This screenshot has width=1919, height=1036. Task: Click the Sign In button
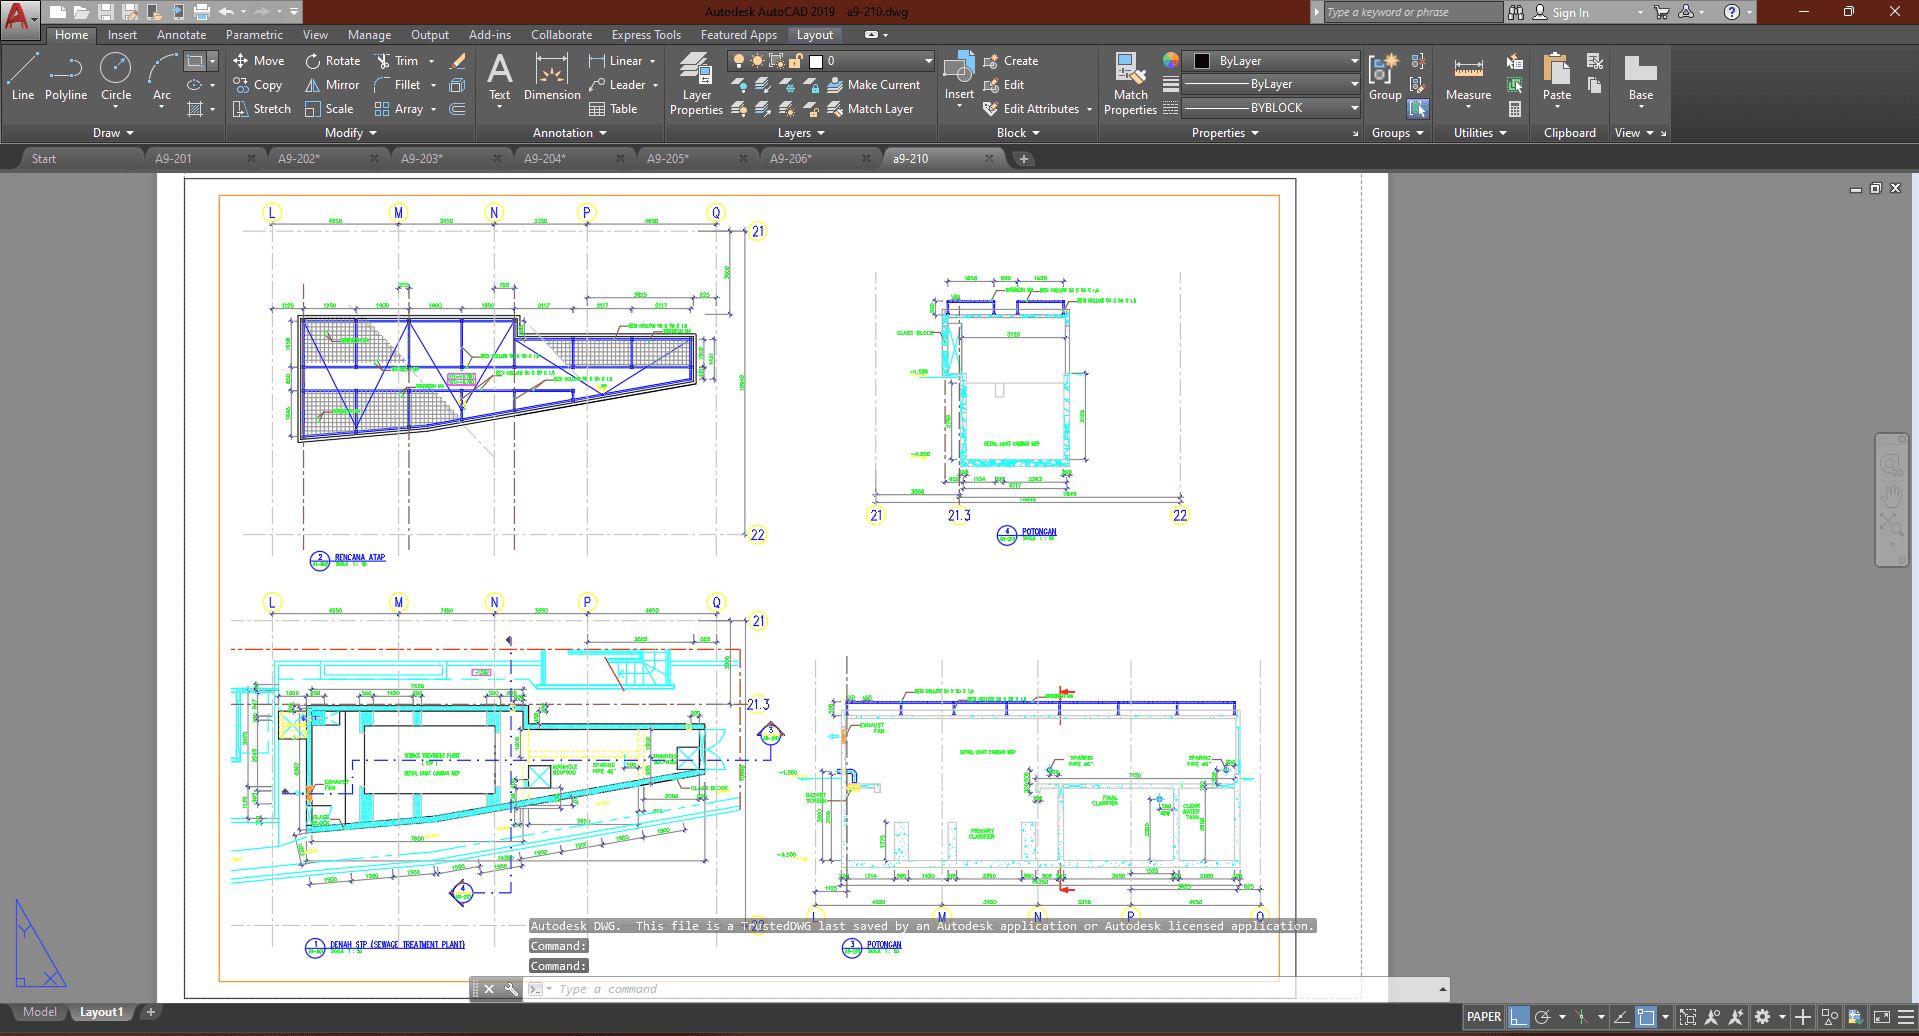click(x=1569, y=13)
